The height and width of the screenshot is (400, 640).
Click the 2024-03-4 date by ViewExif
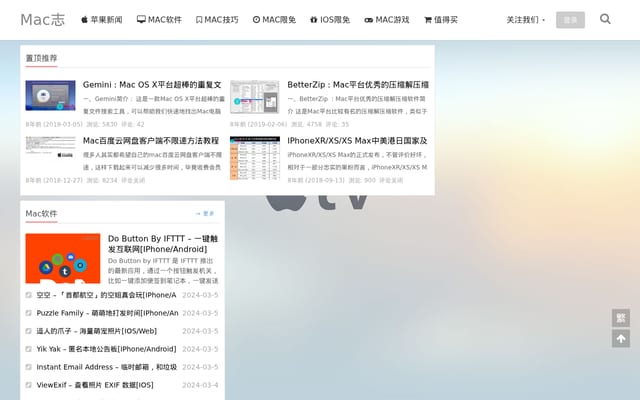200,384
